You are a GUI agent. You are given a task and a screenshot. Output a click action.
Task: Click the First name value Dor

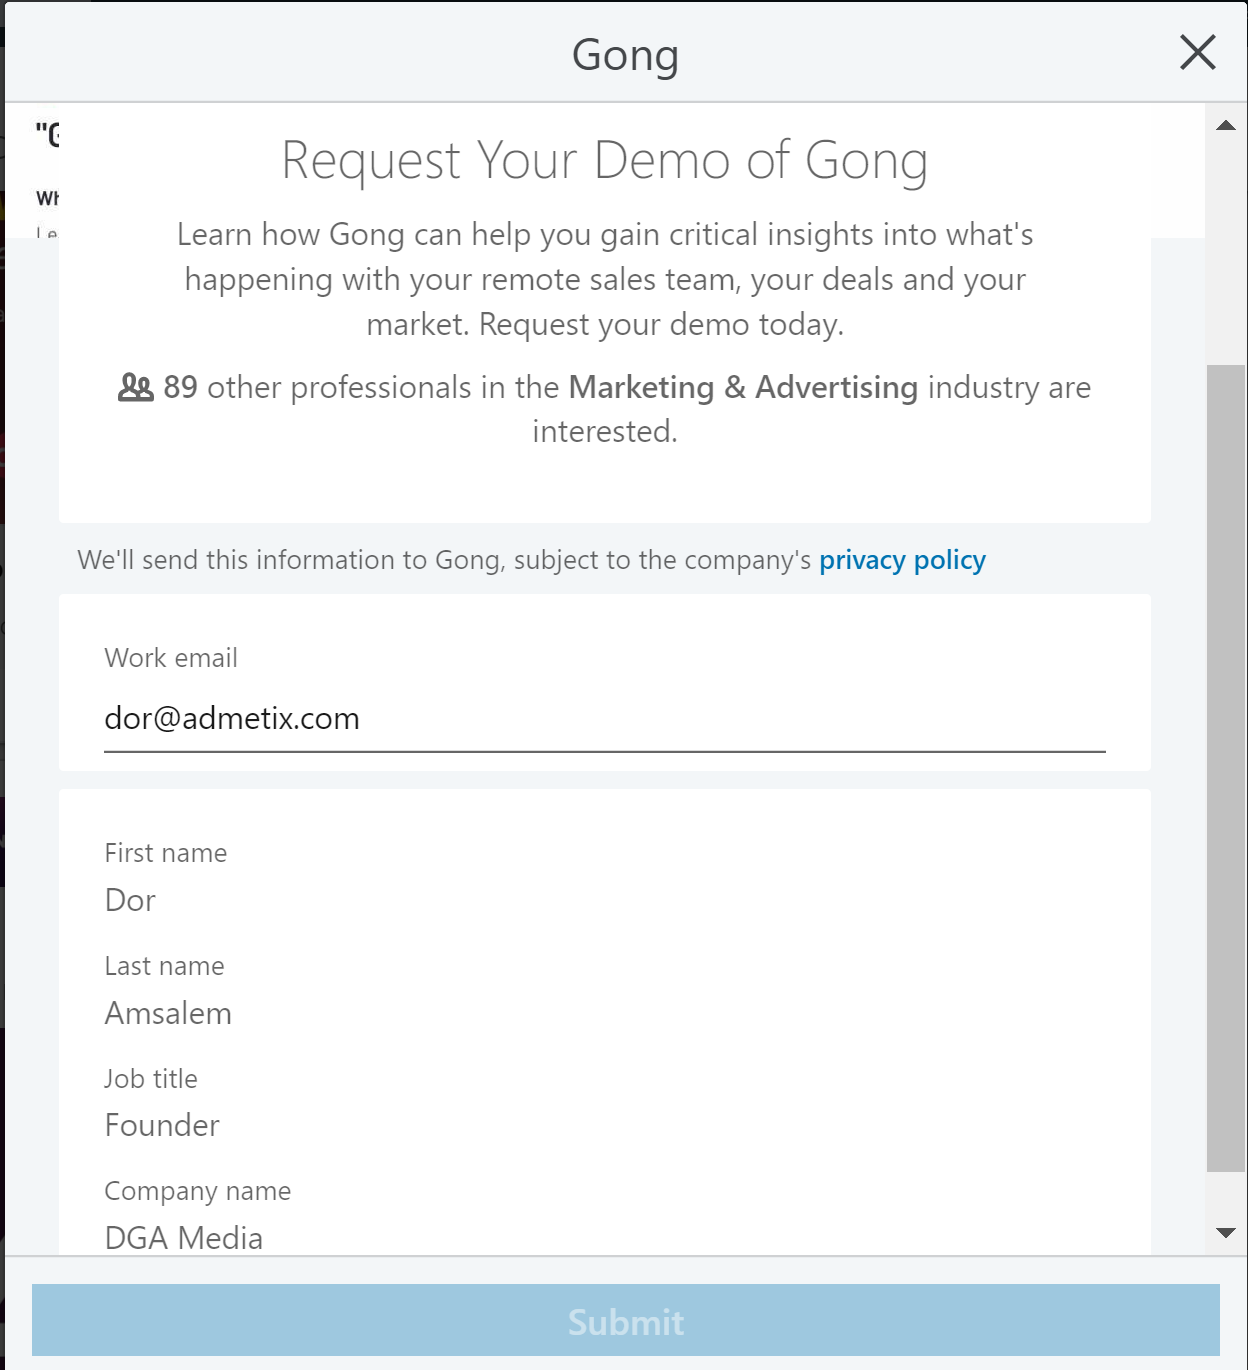(x=130, y=900)
